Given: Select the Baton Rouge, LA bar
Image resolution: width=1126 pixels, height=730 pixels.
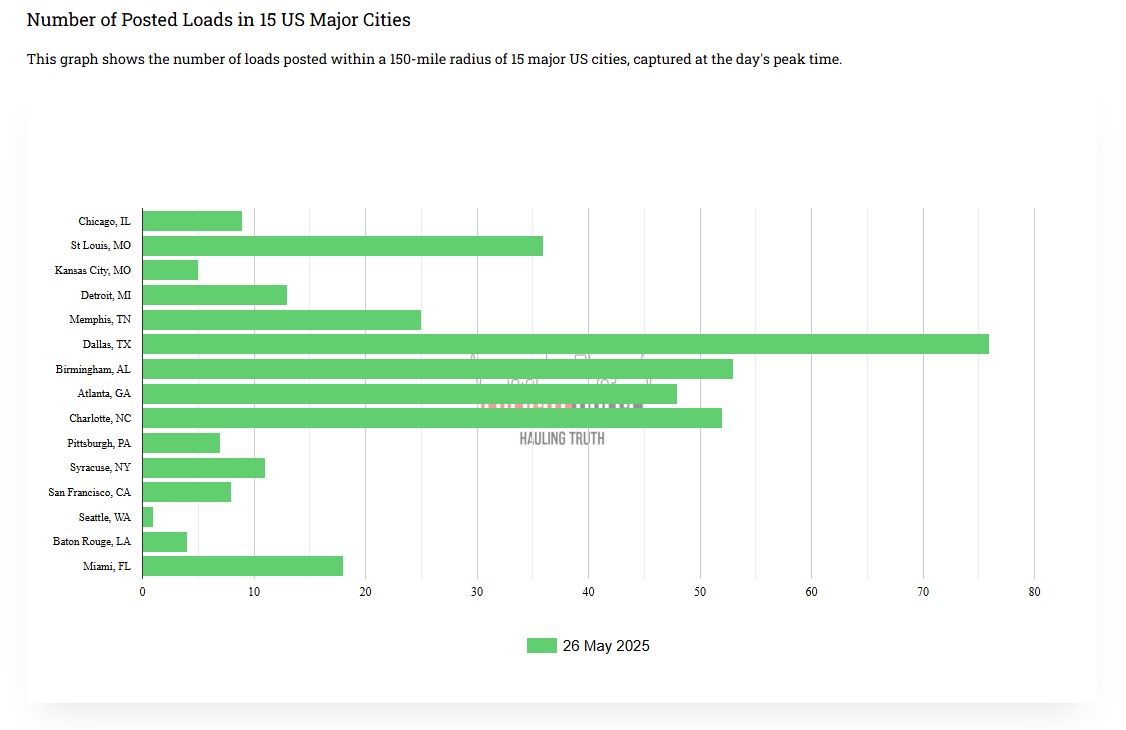Looking at the screenshot, I should point(164,542).
